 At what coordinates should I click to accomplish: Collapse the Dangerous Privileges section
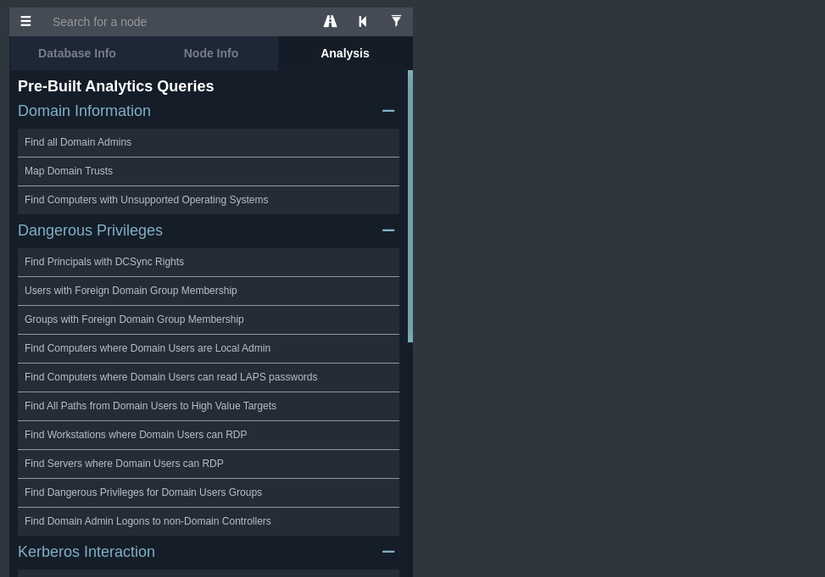click(388, 230)
